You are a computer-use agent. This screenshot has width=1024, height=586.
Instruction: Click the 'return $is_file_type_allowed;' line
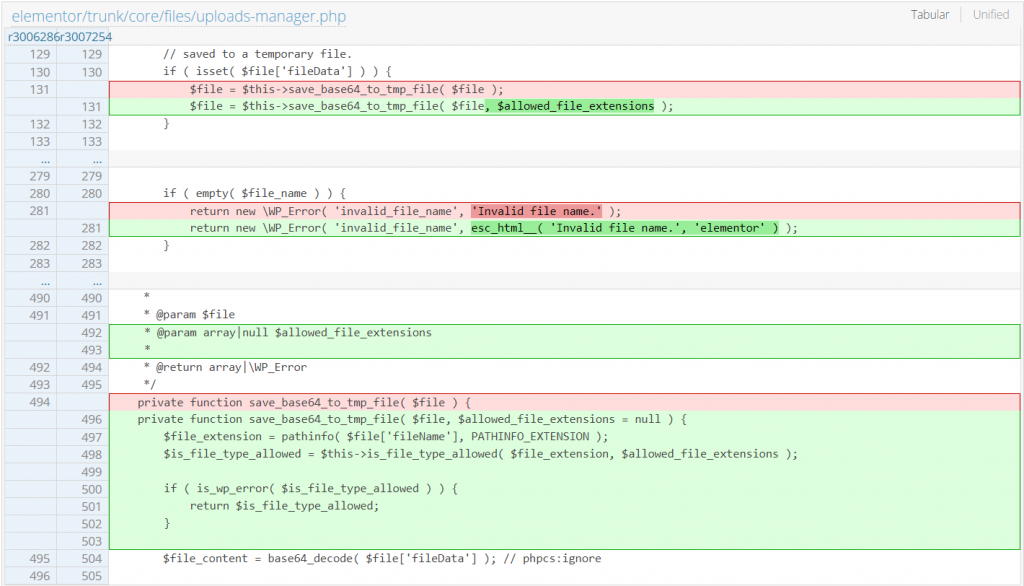(x=284, y=506)
